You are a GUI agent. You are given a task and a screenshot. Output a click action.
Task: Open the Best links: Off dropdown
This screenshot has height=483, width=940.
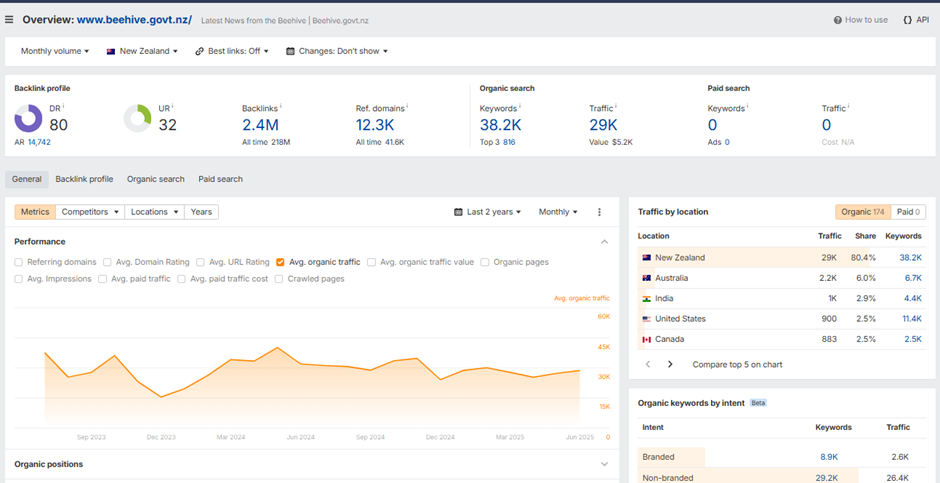click(x=231, y=52)
